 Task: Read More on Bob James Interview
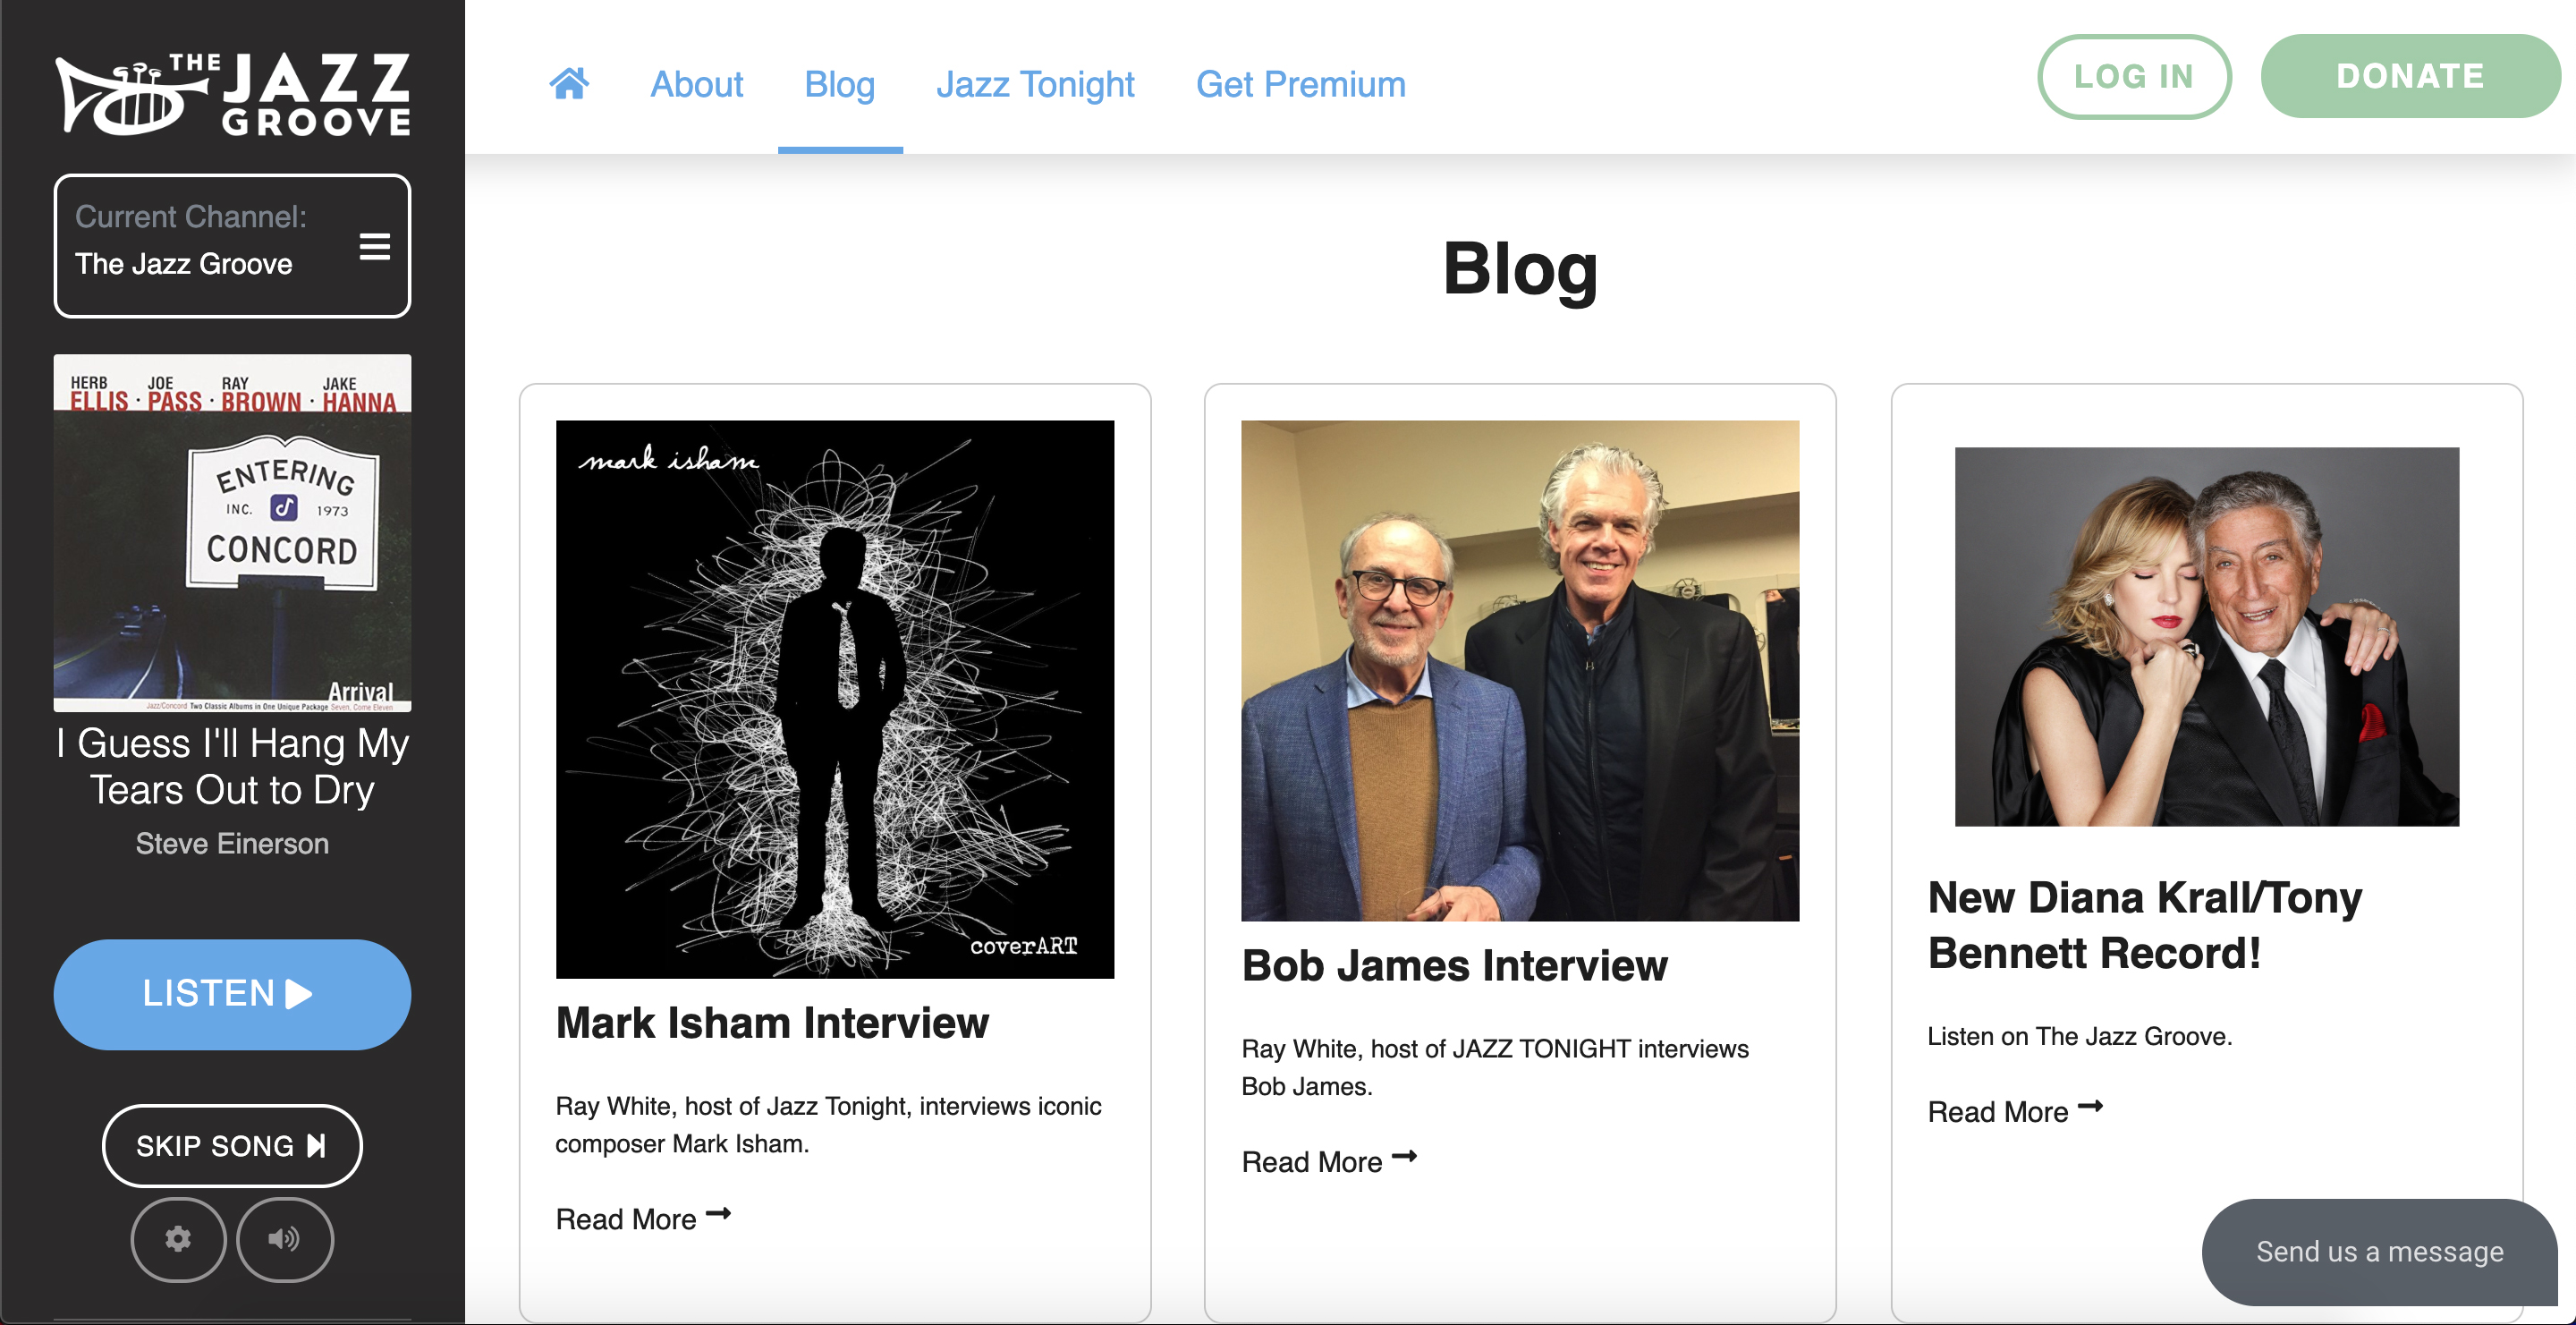tap(1329, 1161)
